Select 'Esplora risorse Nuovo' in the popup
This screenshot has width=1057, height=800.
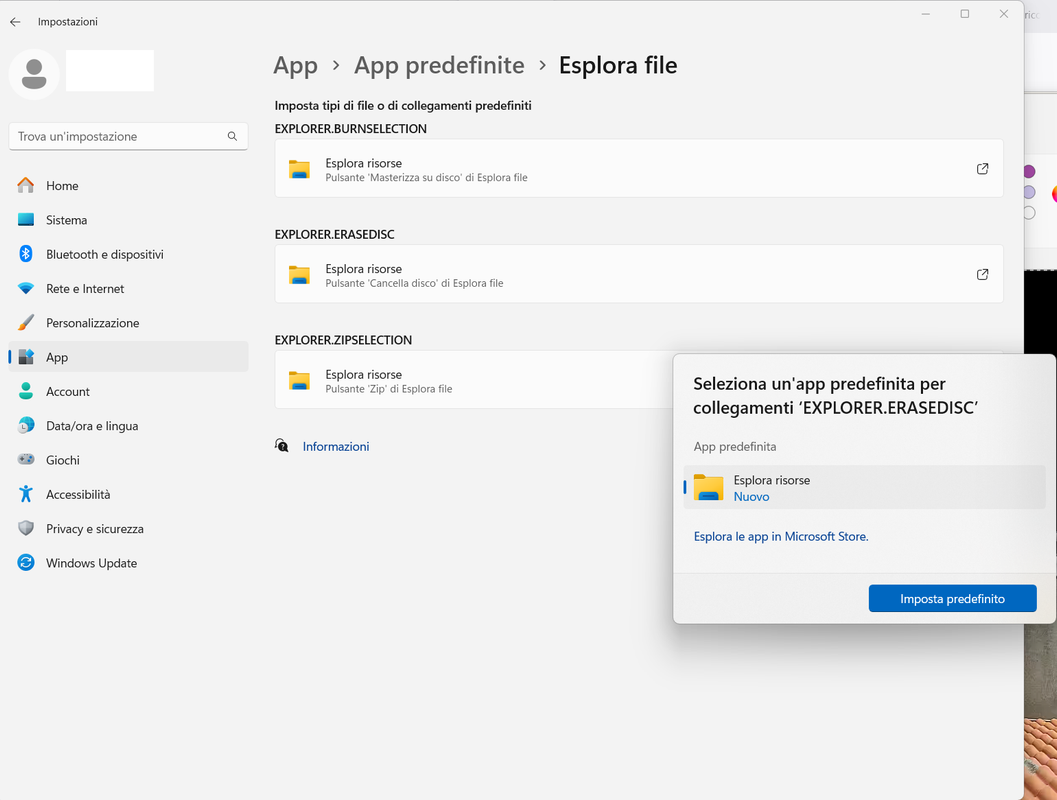pos(864,487)
